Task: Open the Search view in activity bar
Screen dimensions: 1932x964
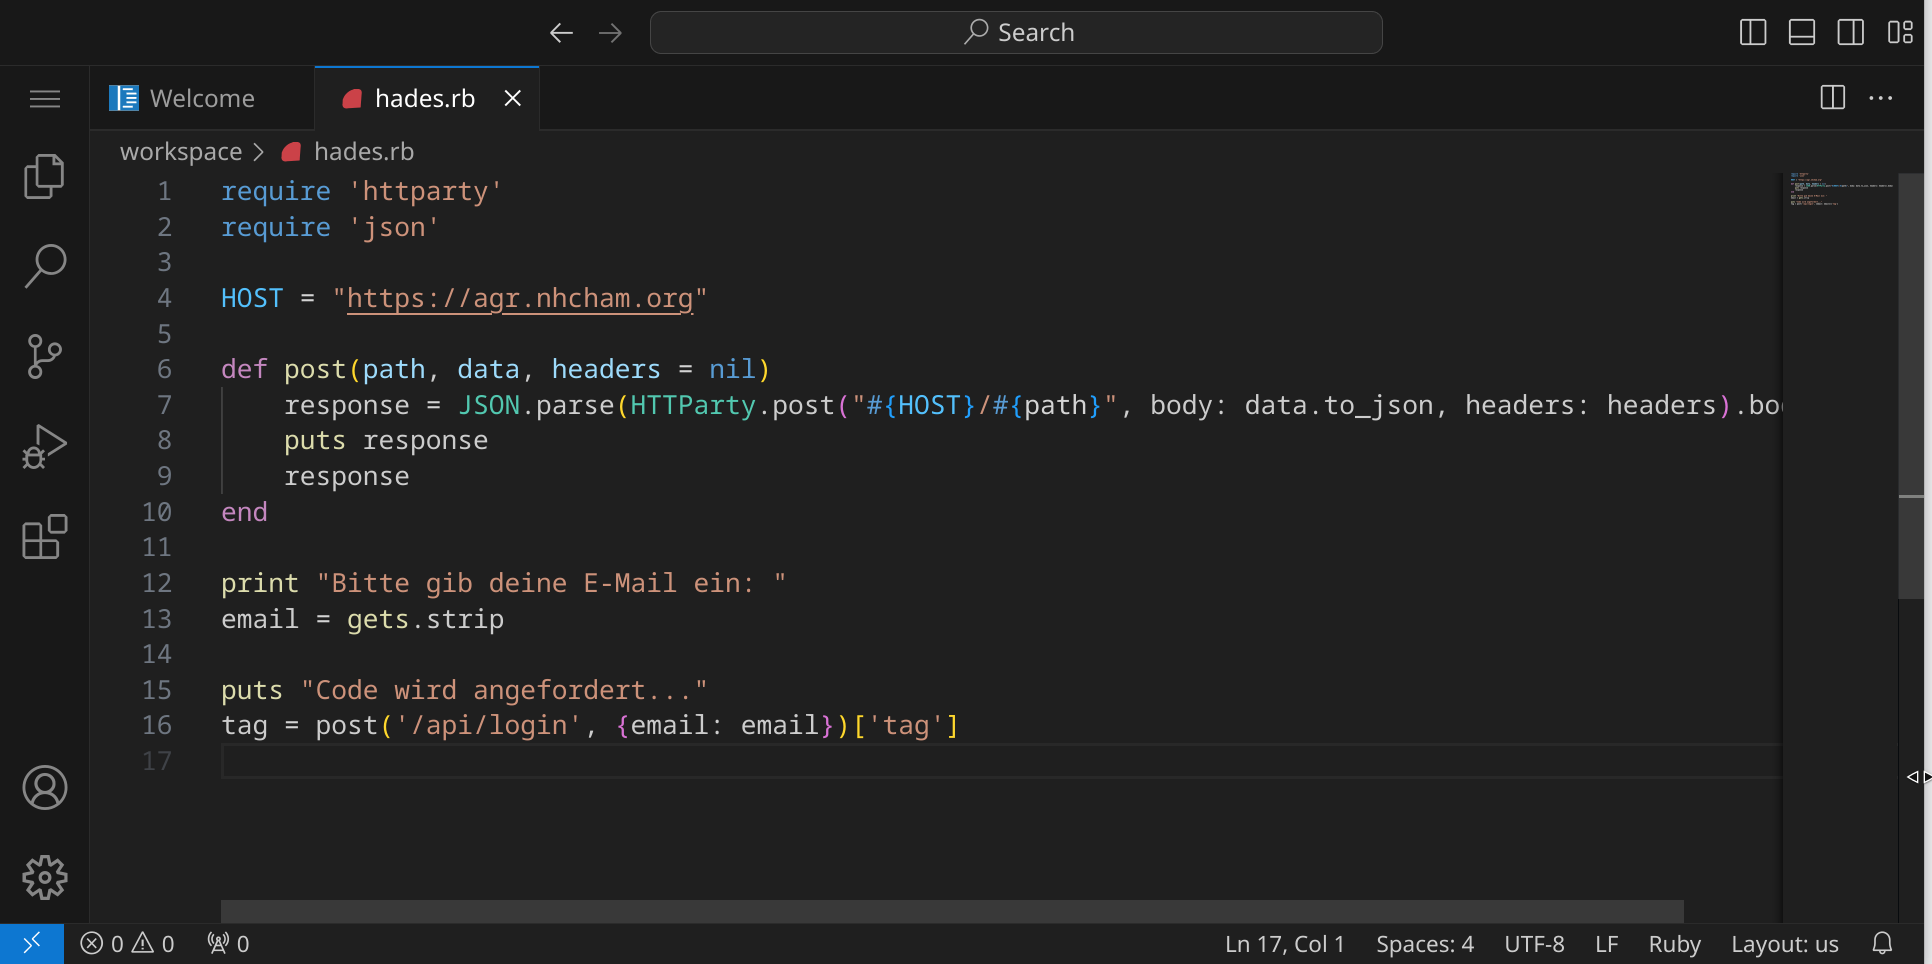Action: pyautogui.click(x=44, y=266)
